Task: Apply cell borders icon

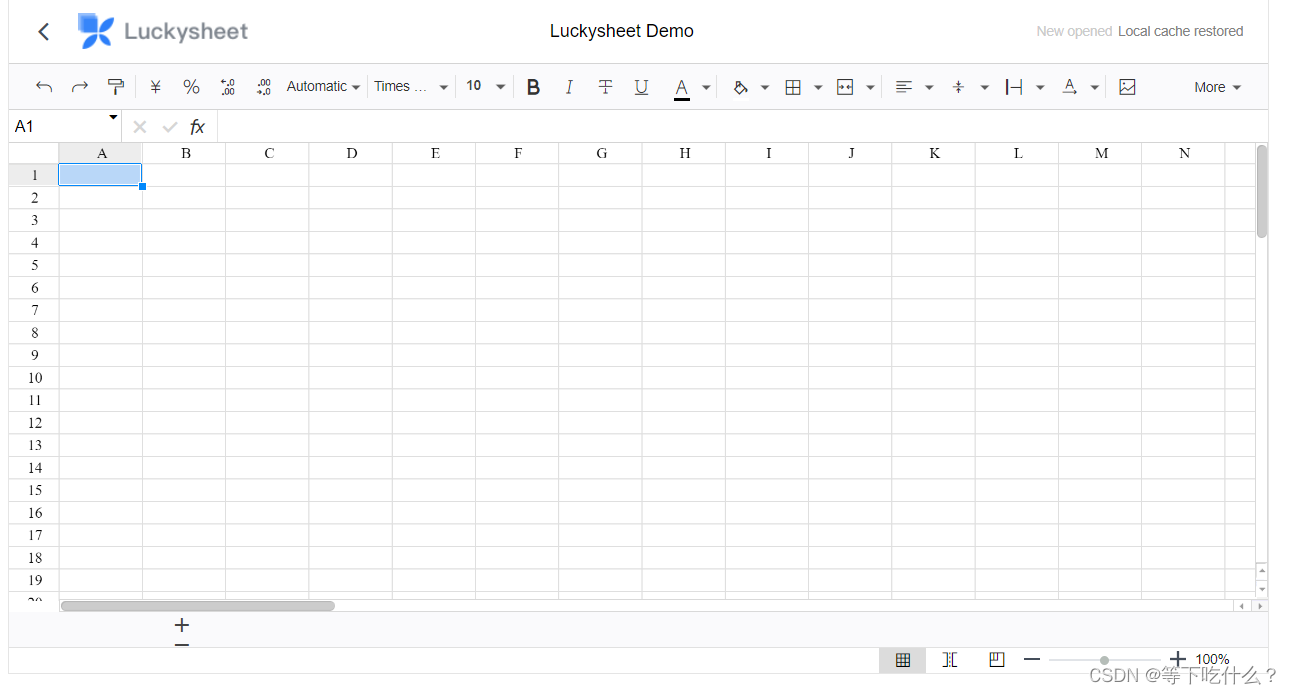Action: coord(793,87)
